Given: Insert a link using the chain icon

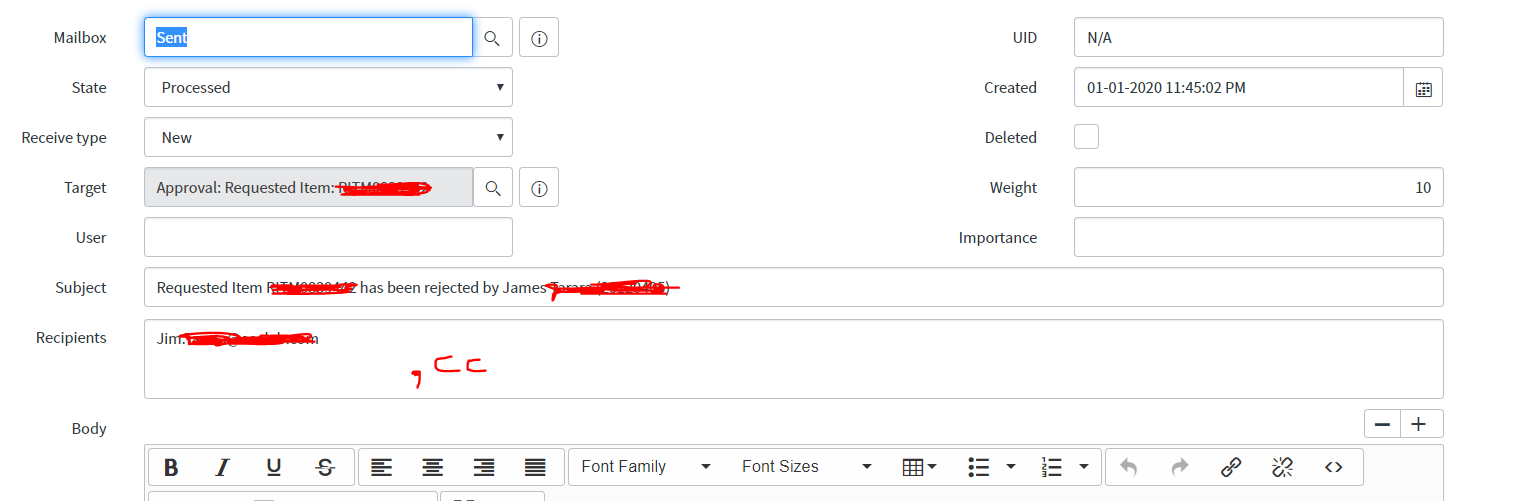Looking at the screenshot, I should click(x=1231, y=467).
